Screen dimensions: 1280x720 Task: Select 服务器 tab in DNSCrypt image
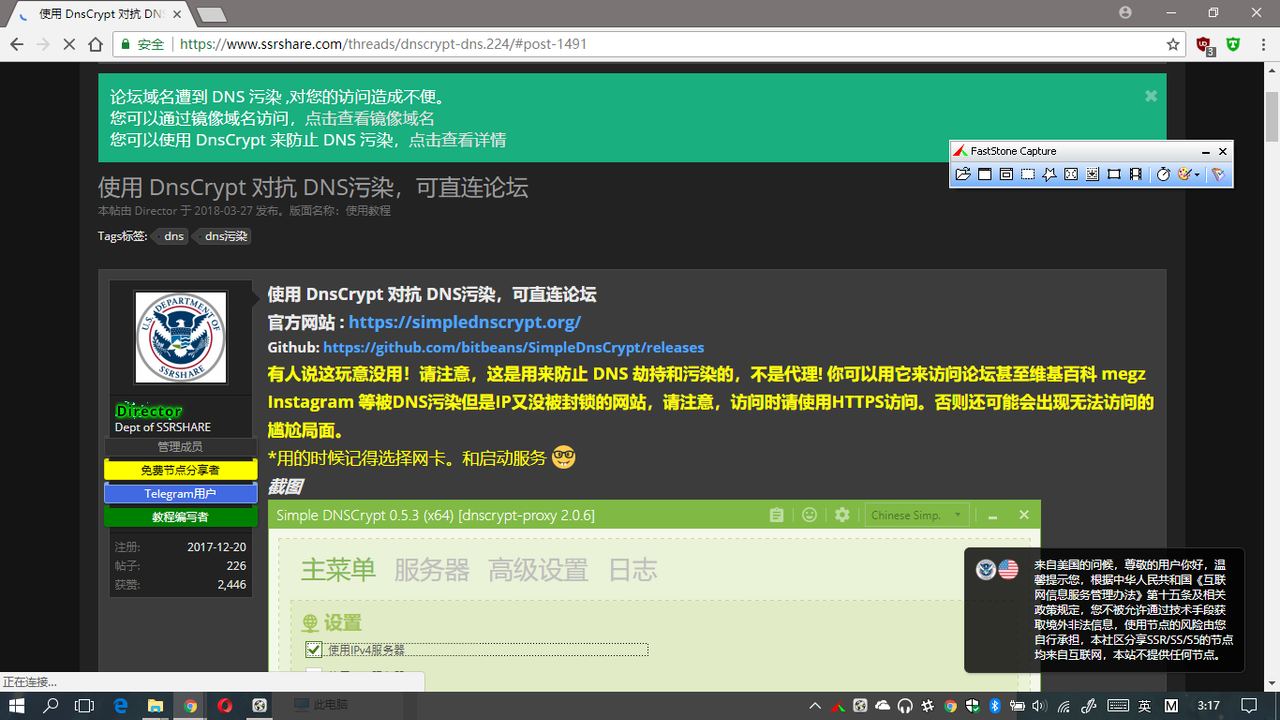[x=431, y=570]
